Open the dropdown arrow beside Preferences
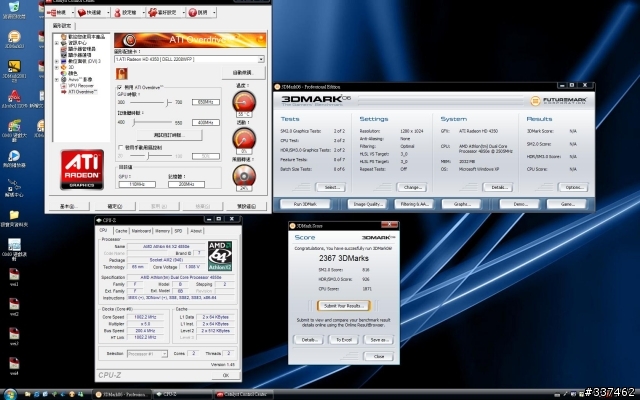The image size is (640, 400). 183,13
